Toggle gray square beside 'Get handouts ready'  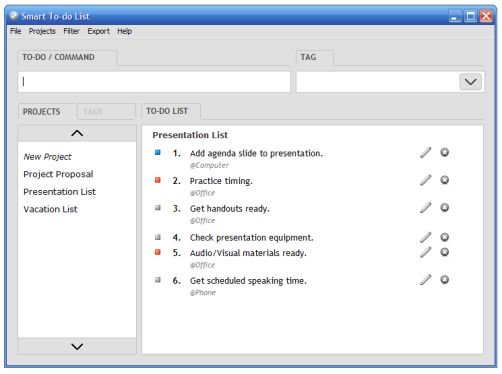[x=158, y=208]
